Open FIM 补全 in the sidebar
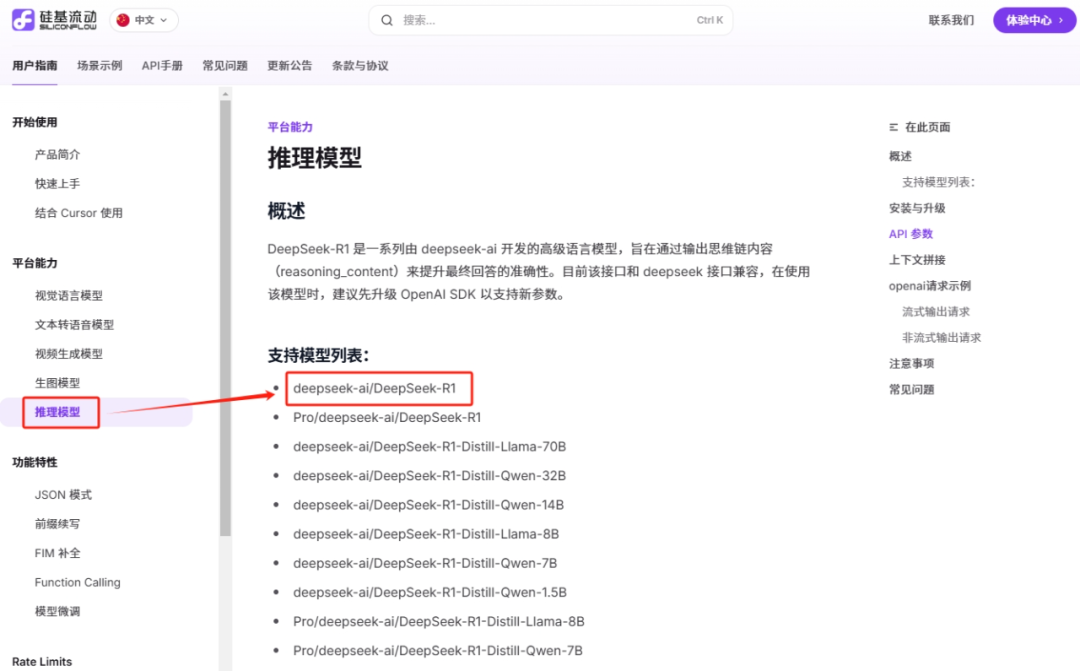1080x671 pixels. 58,553
